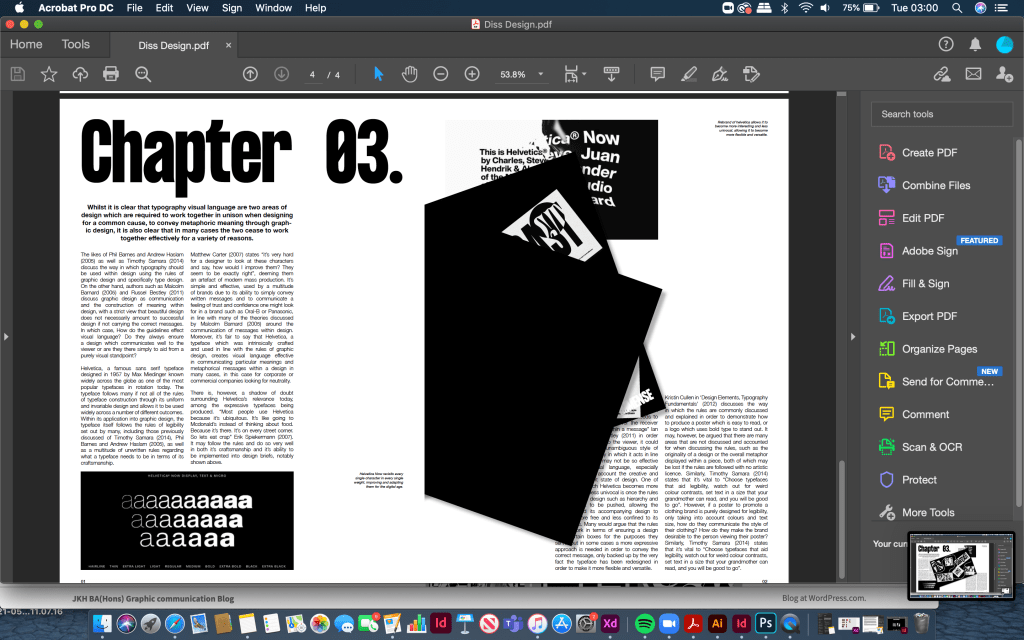Click the zoom out minus icon
This screenshot has width=1024, height=640.
point(440,74)
